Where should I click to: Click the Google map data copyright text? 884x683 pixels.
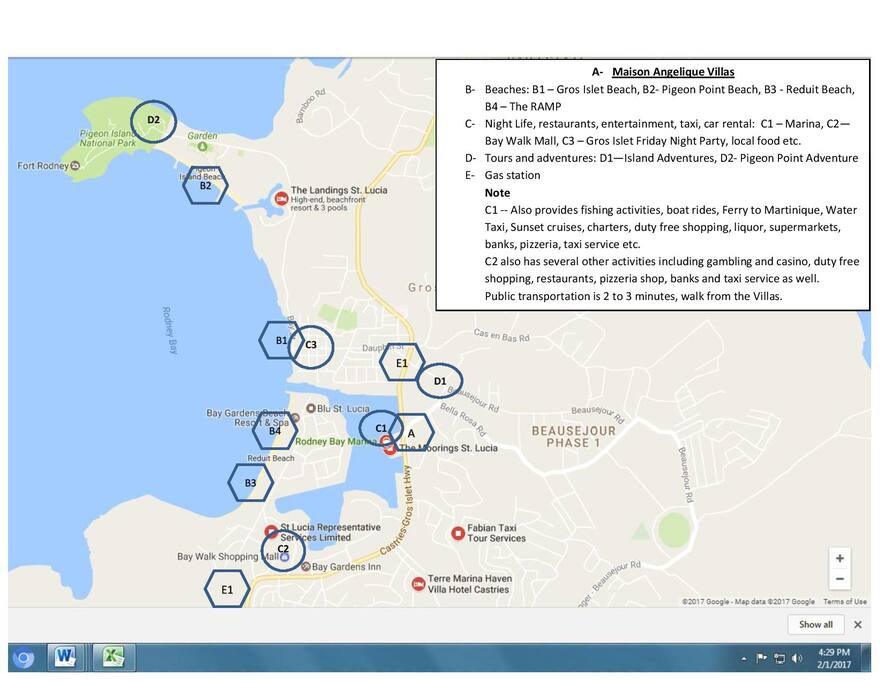pyautogui.click(x=748, y=601)
